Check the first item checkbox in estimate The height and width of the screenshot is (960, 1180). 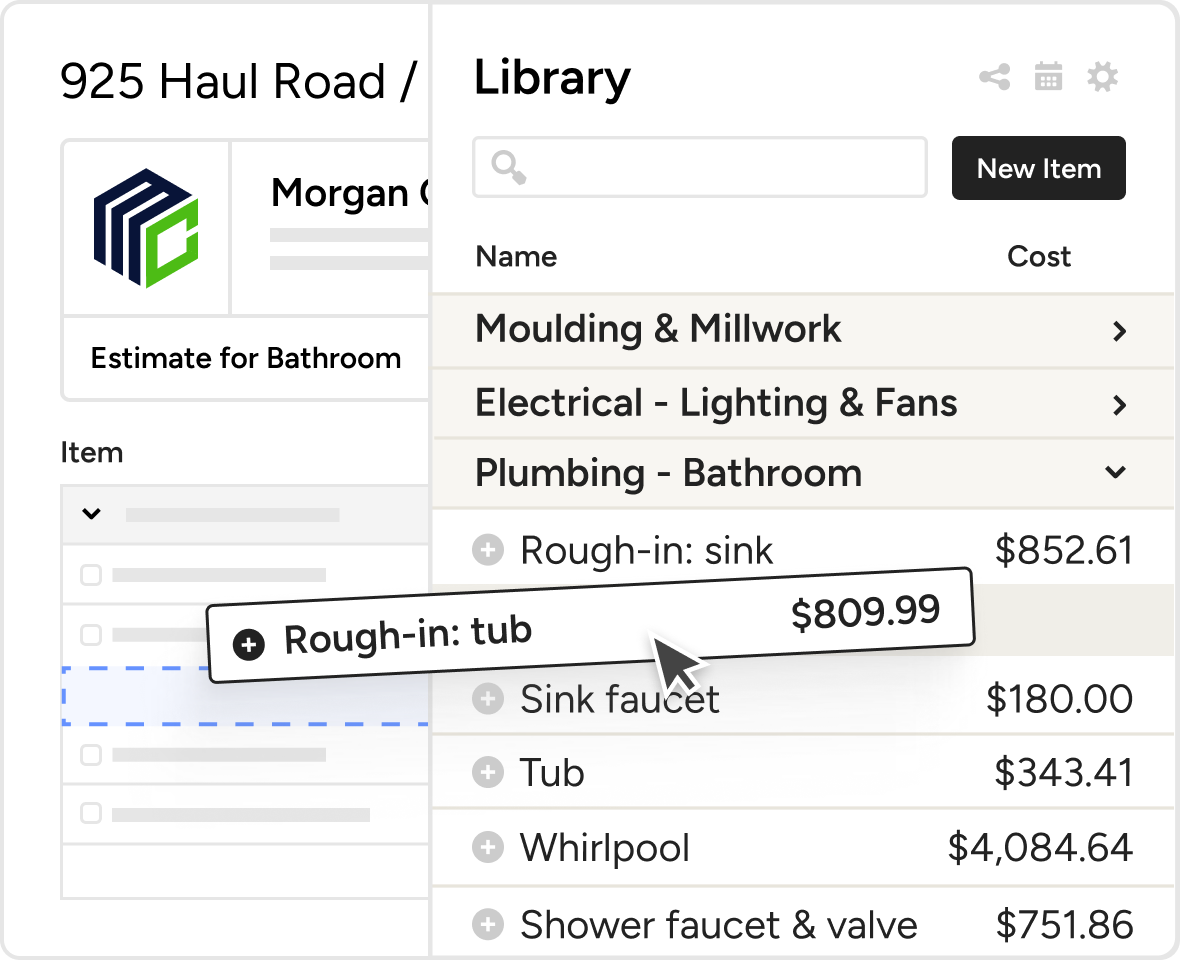pos(91,575)
